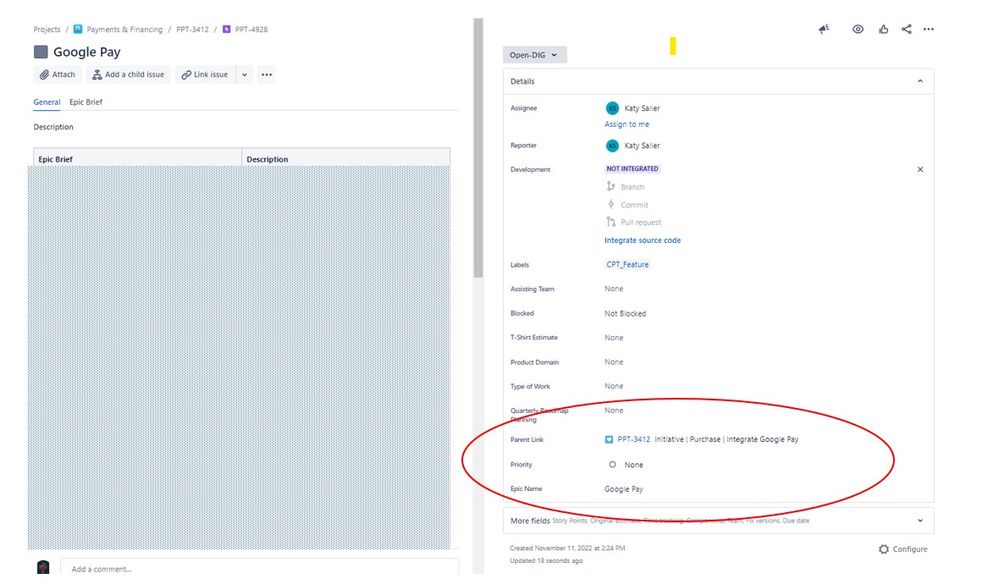Dismiss the Development section with X
Viewport: 999px width, 584px height.
920,169
